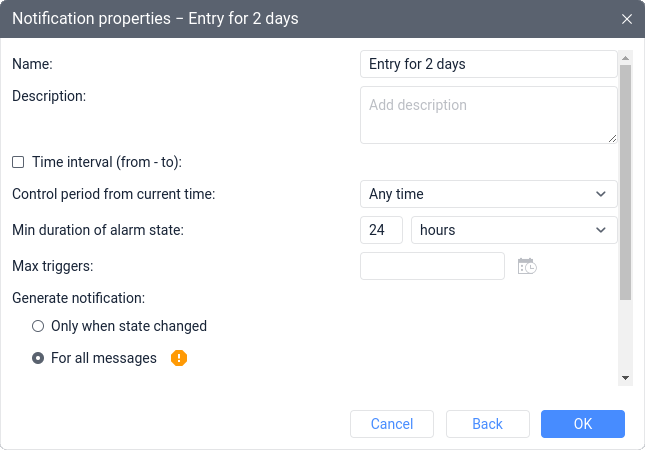Click the Description box resize handle
Screen dimensions: 645x450
(611, 138)
